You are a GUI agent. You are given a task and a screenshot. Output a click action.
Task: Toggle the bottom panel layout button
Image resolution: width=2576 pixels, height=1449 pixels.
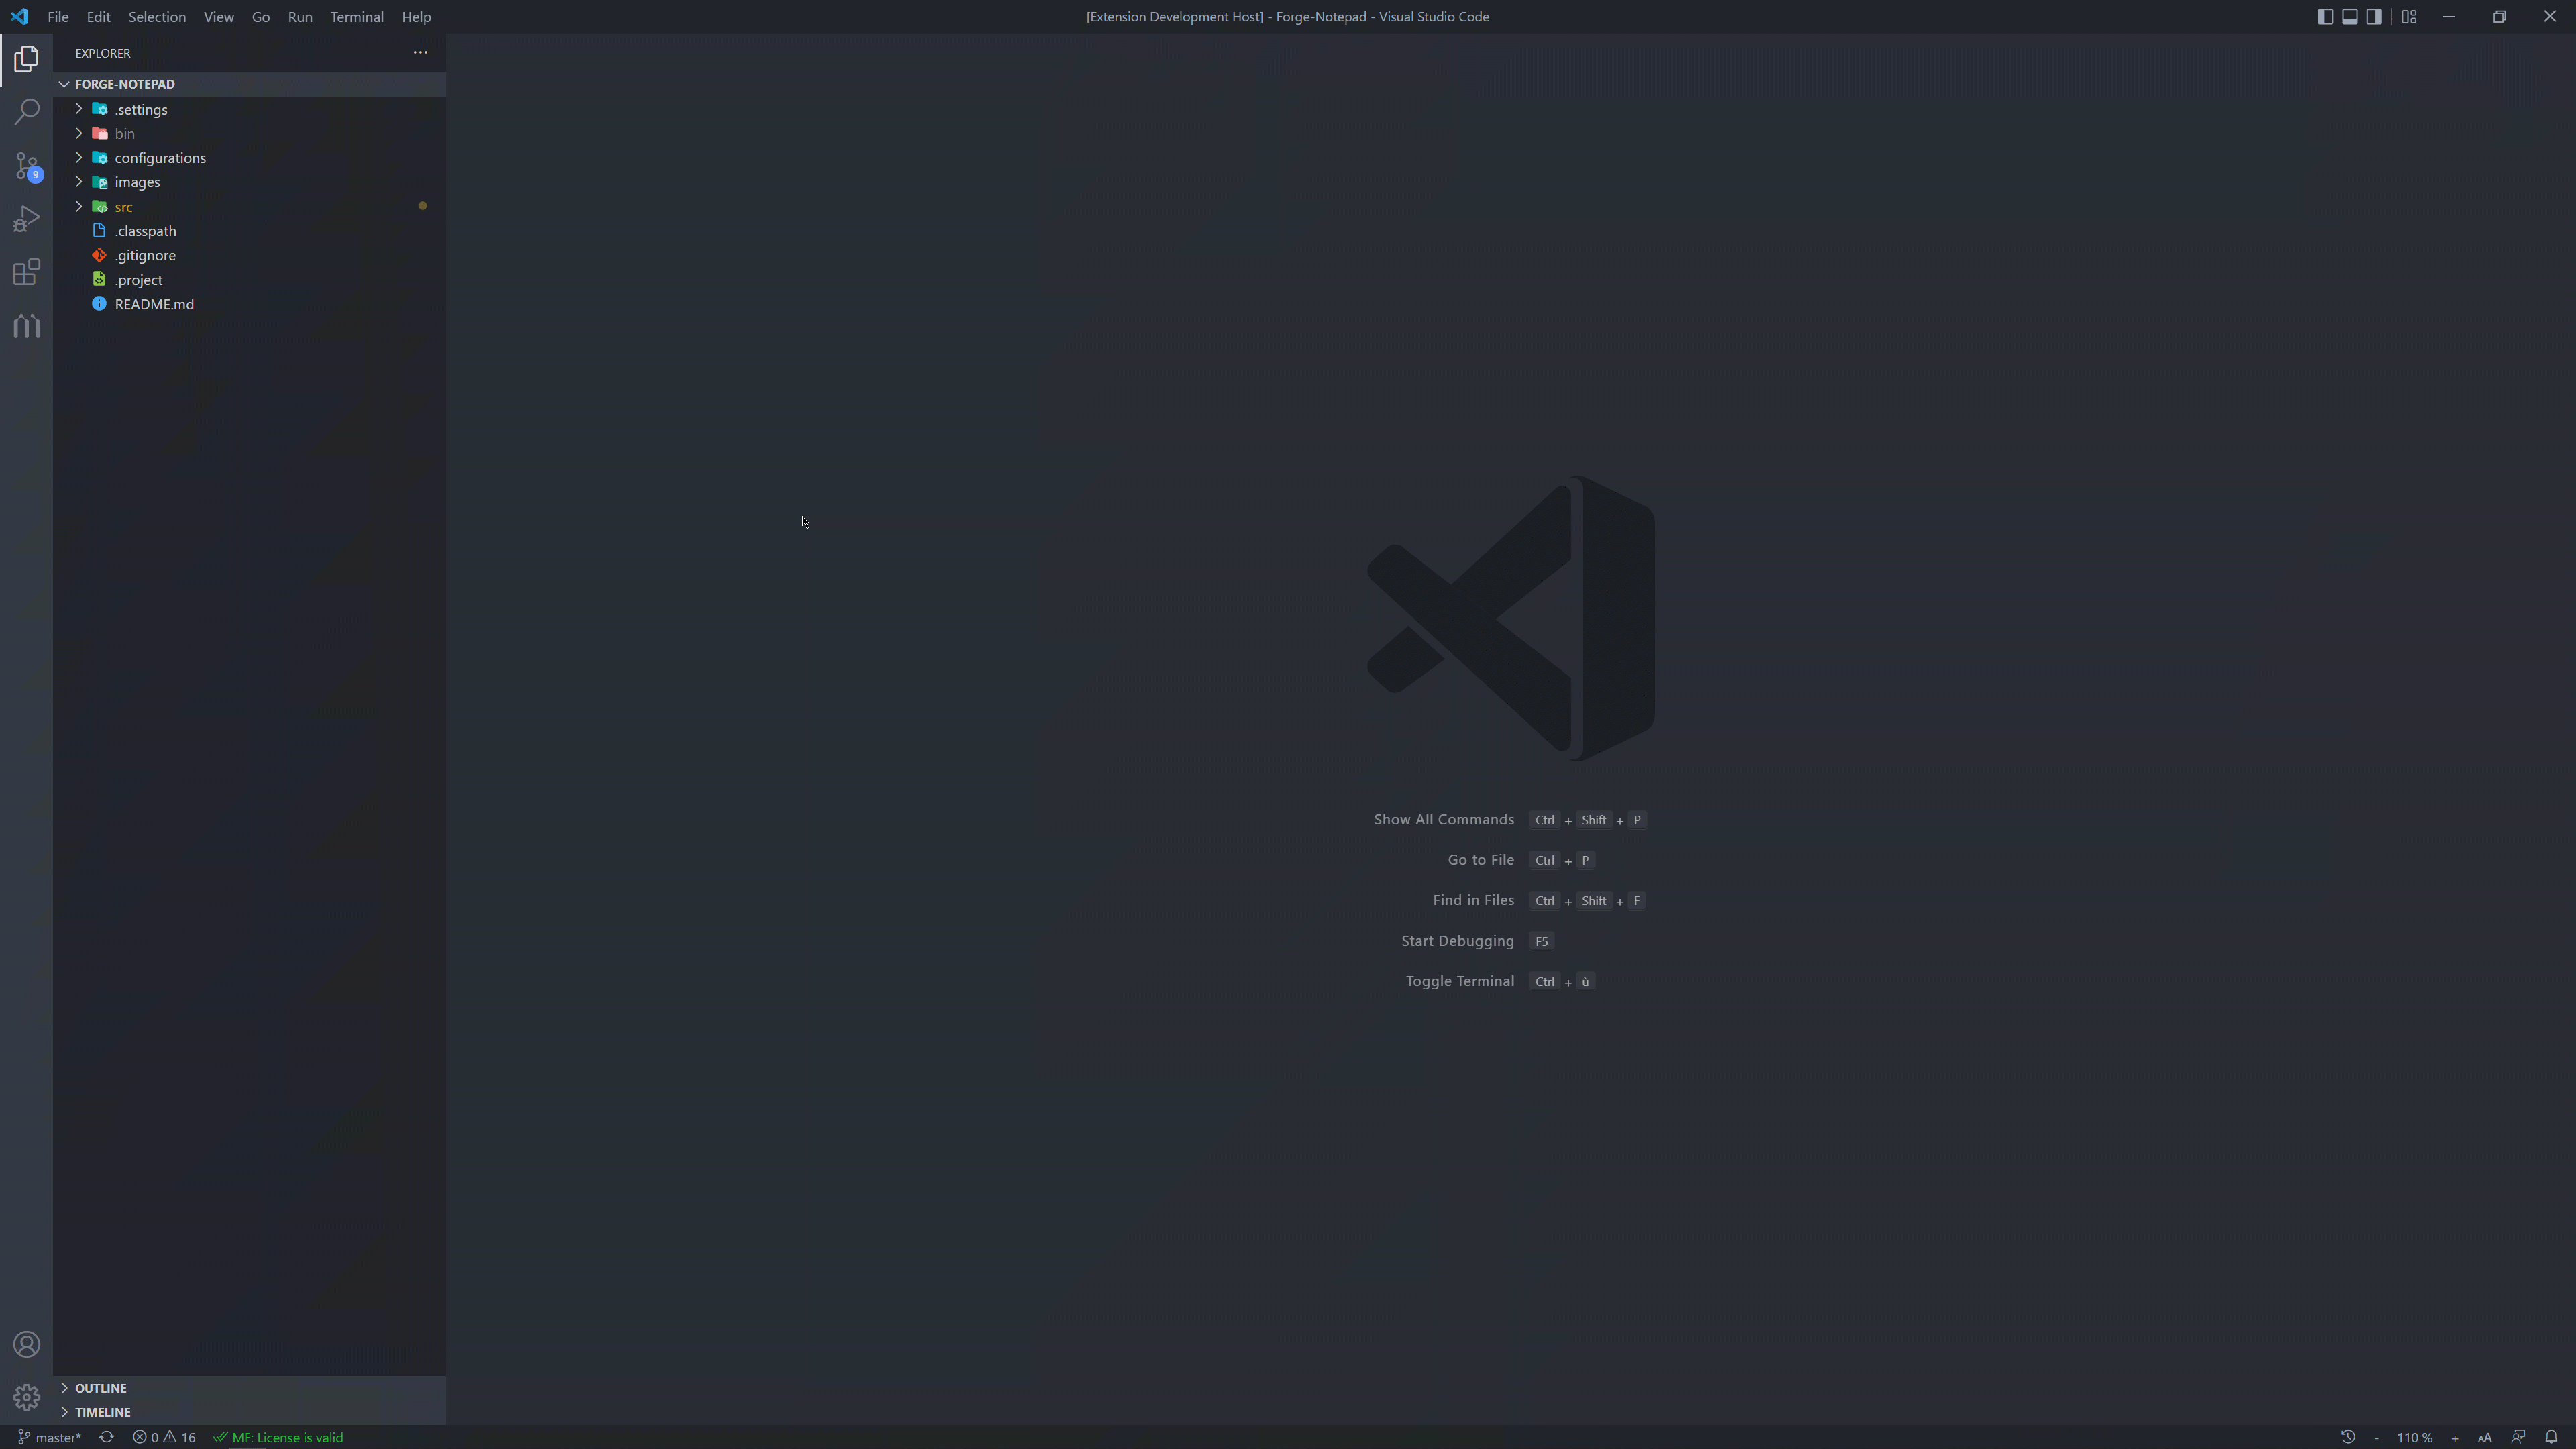pyautogui.click(x=2350, y=17)
